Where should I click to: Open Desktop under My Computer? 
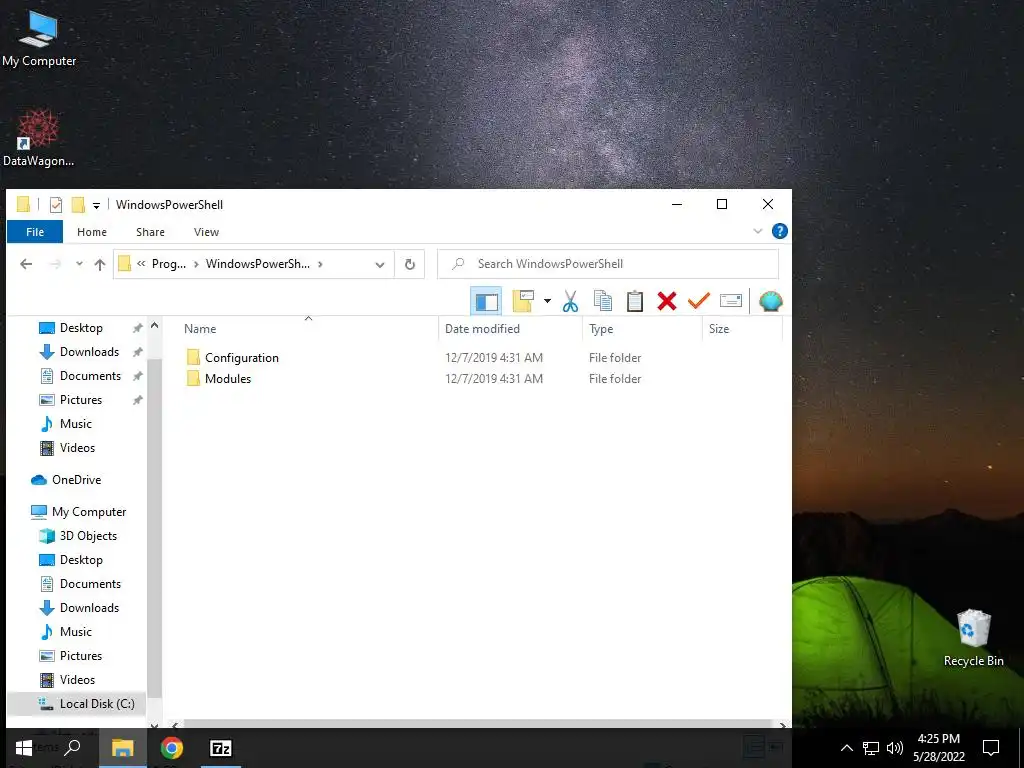81,560
